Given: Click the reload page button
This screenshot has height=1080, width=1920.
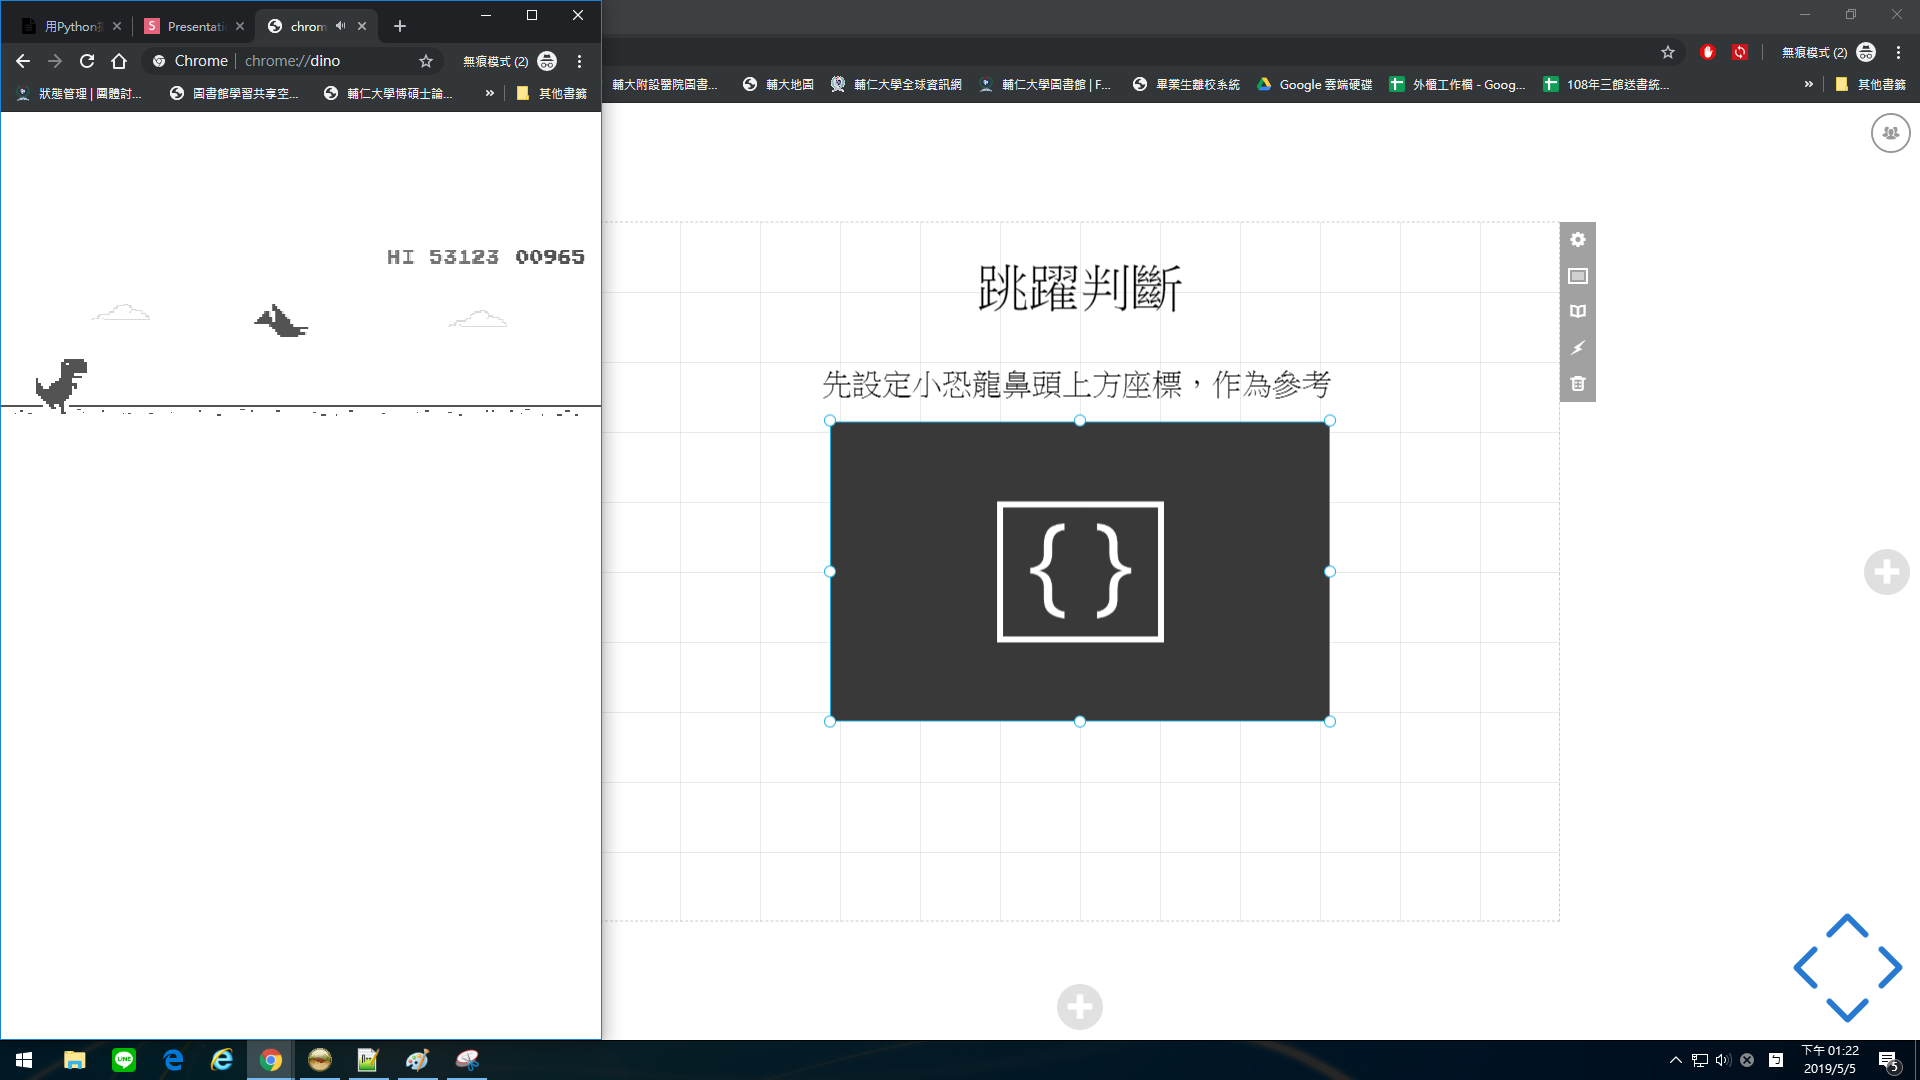Looking at the screenshot, I should (x=87, y=61).
